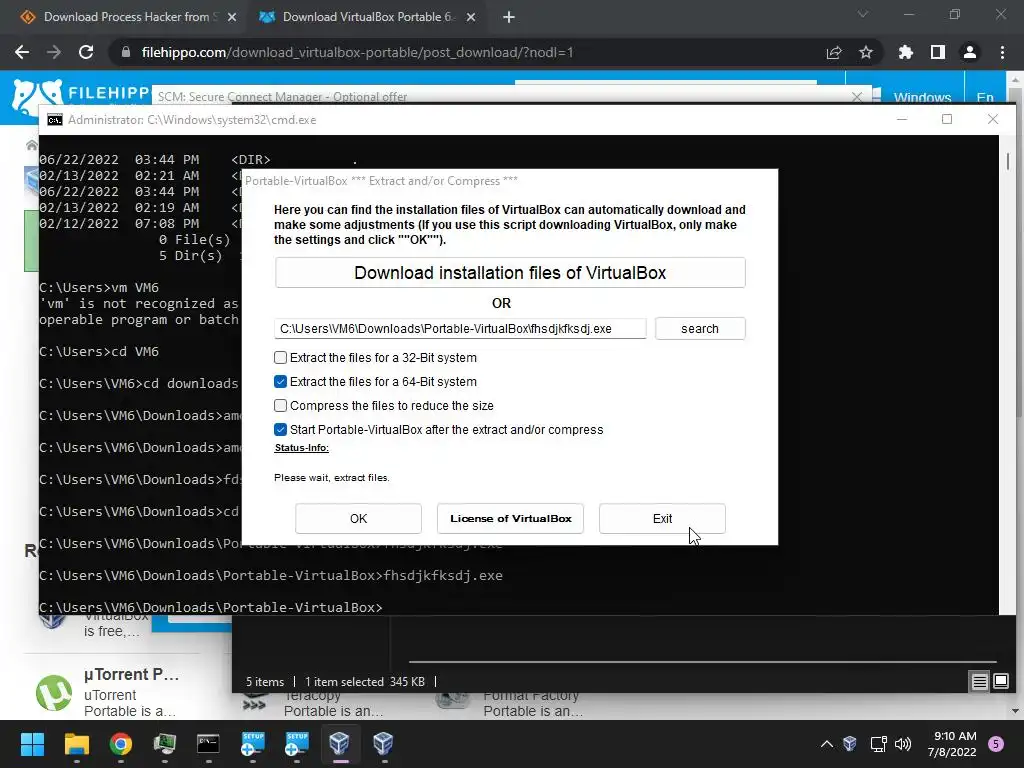
Task: Open second Setup installer on taskbar
Action: pos(296,744)
